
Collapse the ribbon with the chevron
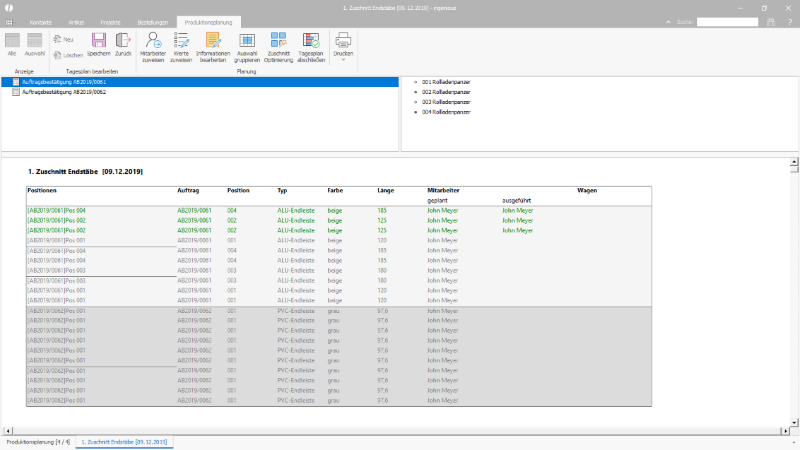(668, 22)
